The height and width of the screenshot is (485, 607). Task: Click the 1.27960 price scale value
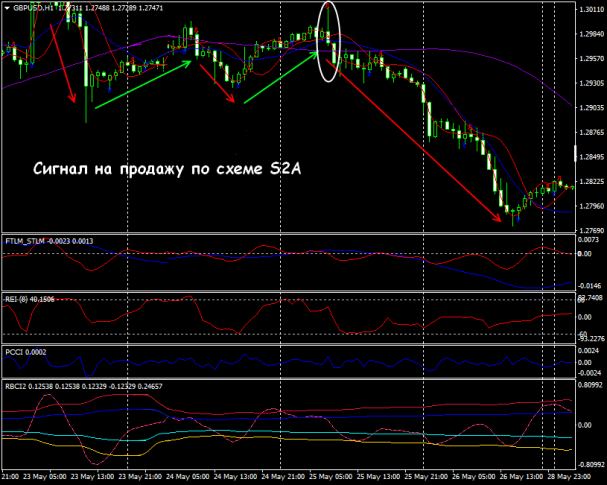(591, 206)
